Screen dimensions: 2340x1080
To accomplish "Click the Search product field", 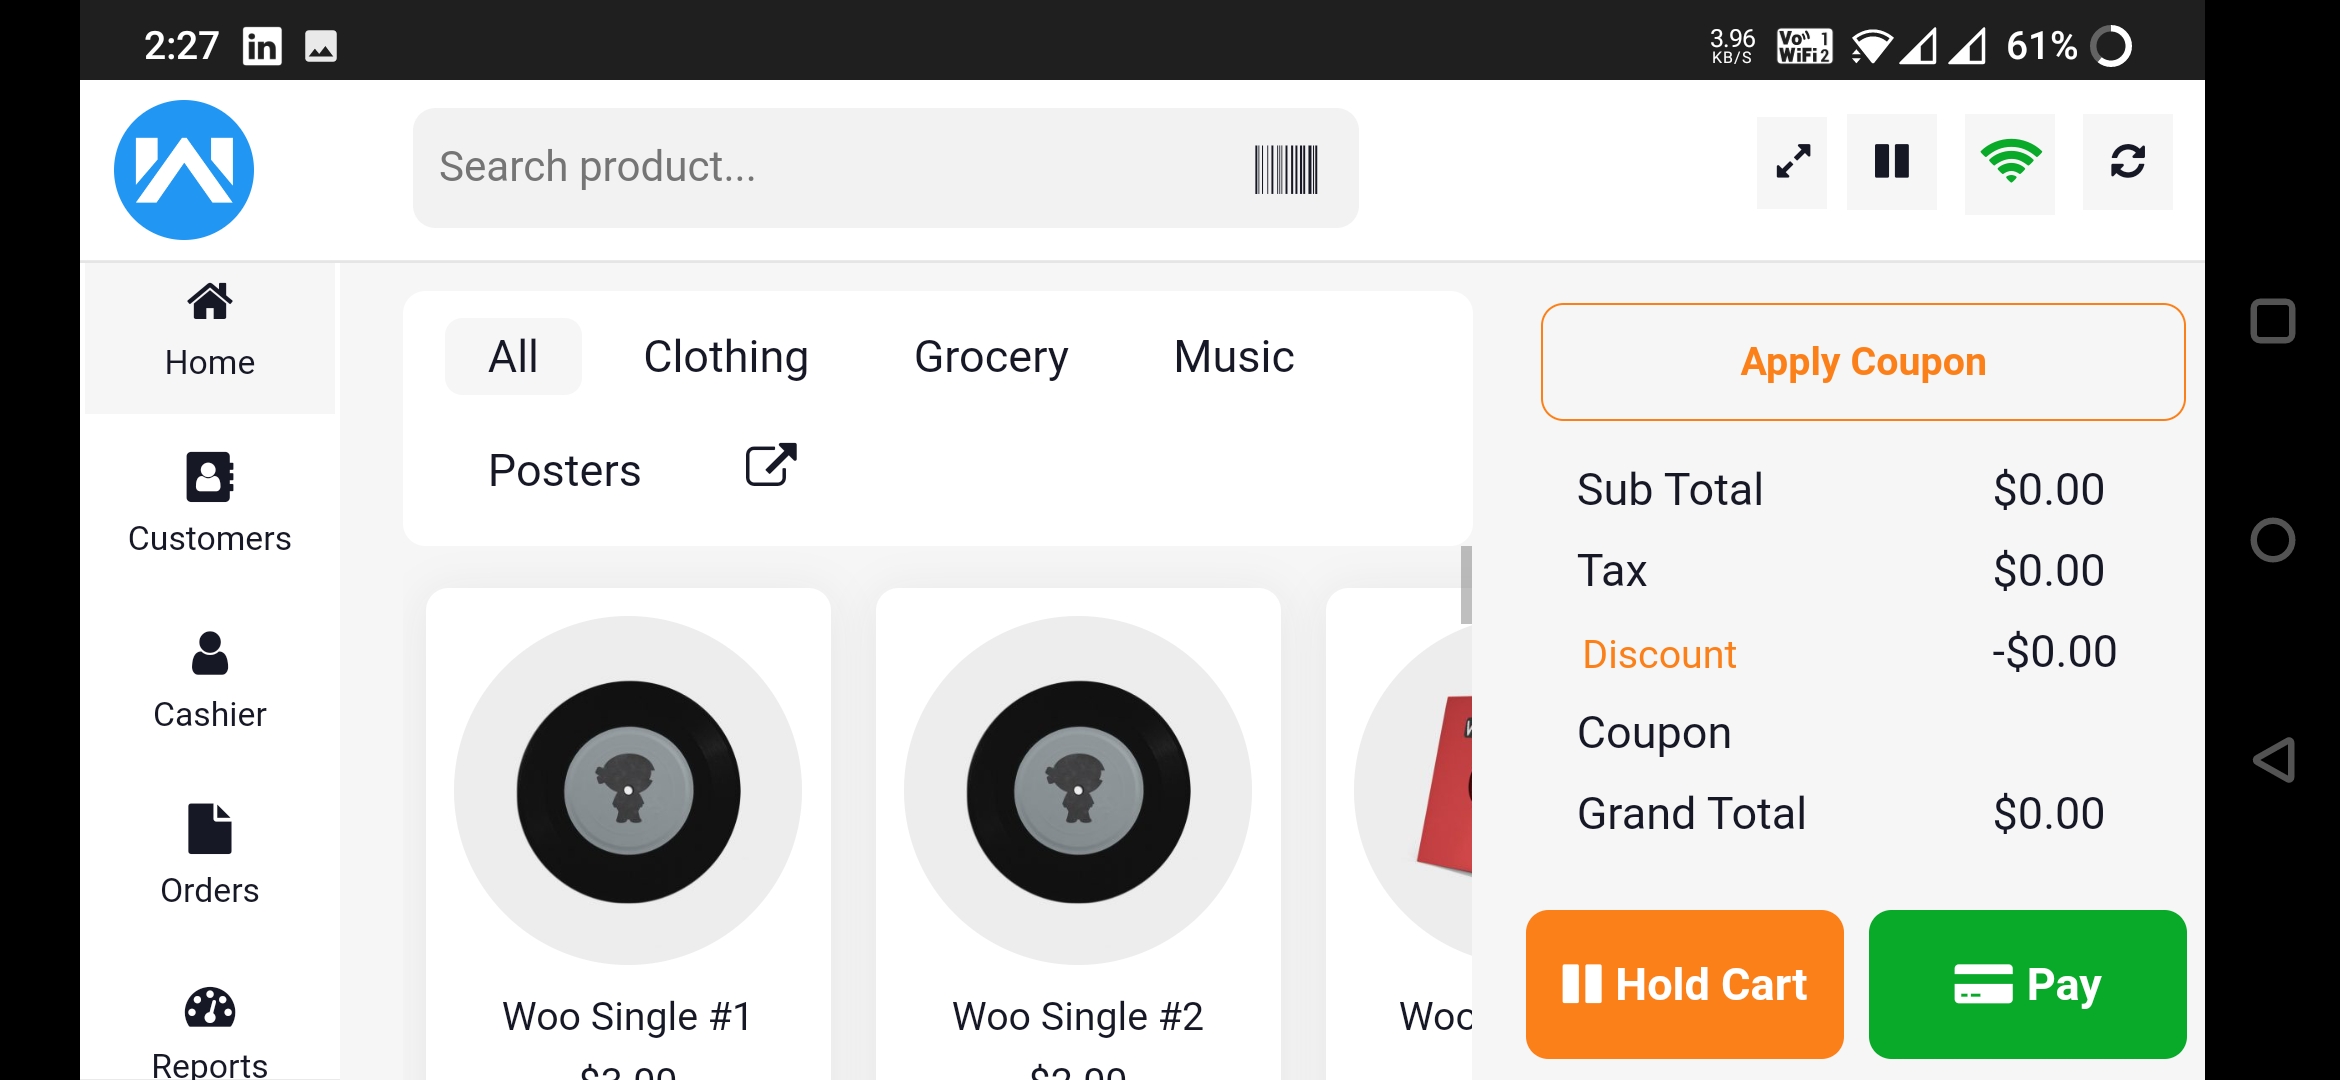I will click(x=886, y=168).
